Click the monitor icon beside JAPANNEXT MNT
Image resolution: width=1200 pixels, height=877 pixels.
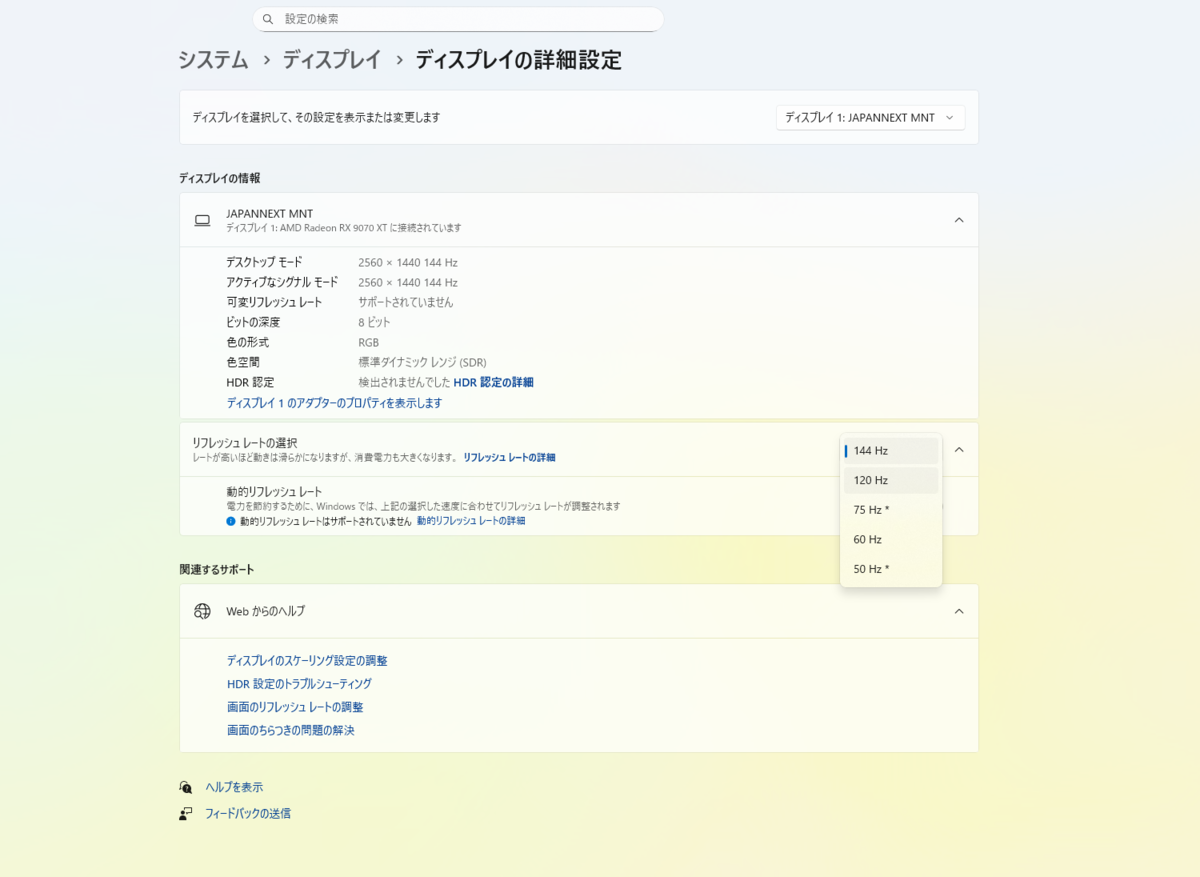pyautogui.click(x=202, y=219)
